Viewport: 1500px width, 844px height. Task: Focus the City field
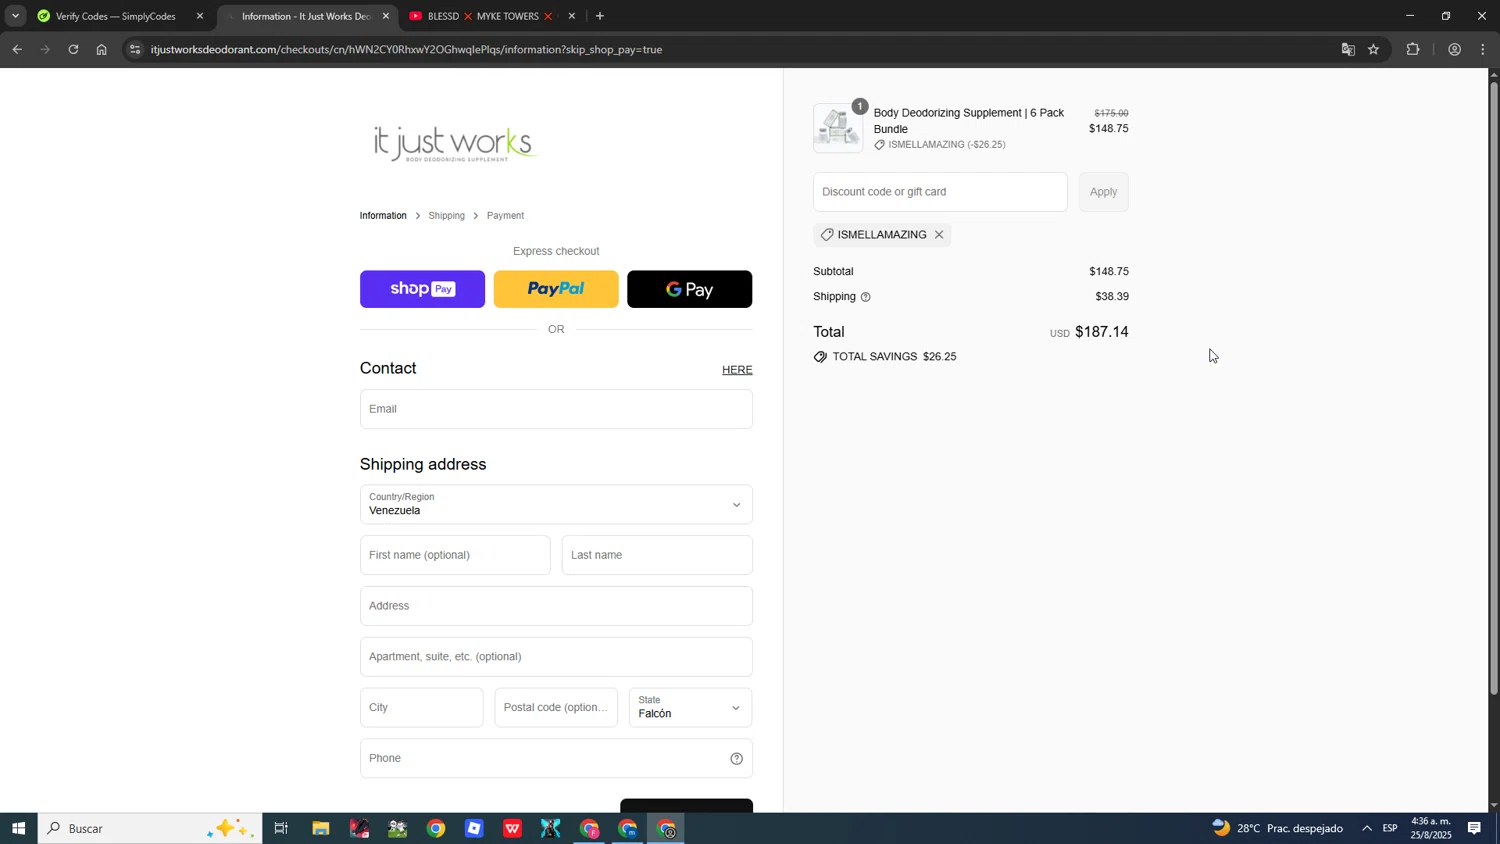[x=421, y=708]
